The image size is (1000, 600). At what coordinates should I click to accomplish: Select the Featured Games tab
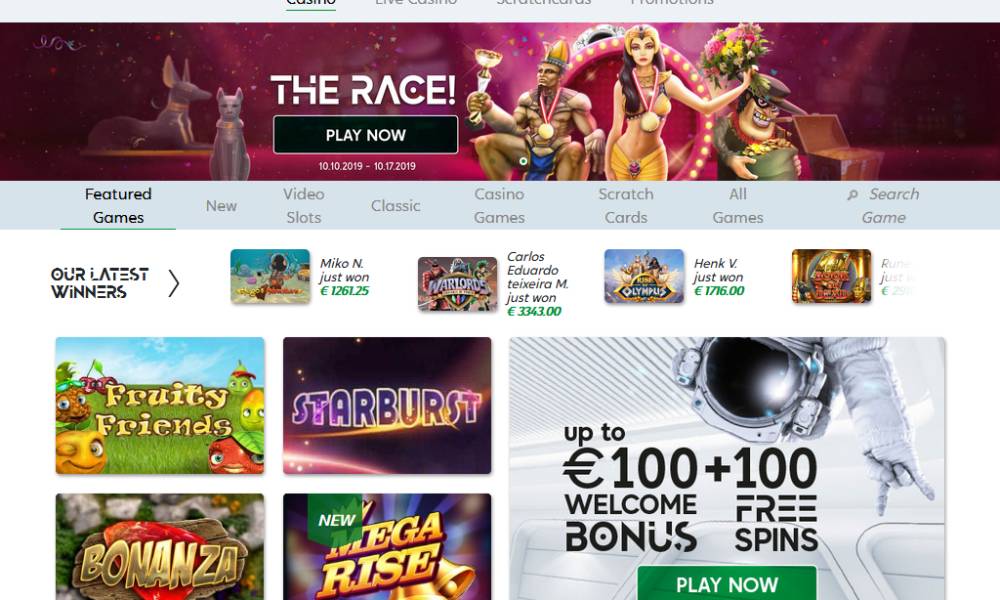118,205
